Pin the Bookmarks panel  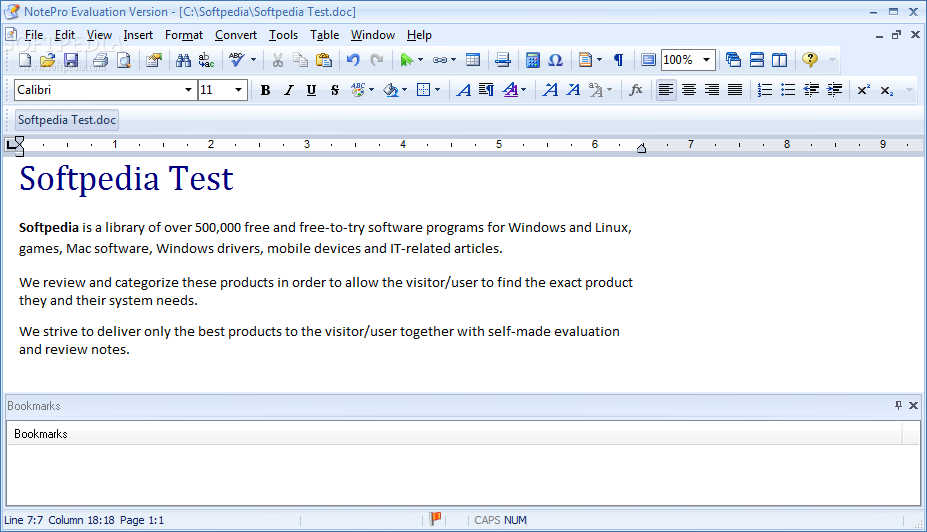[x=898, y=406]
